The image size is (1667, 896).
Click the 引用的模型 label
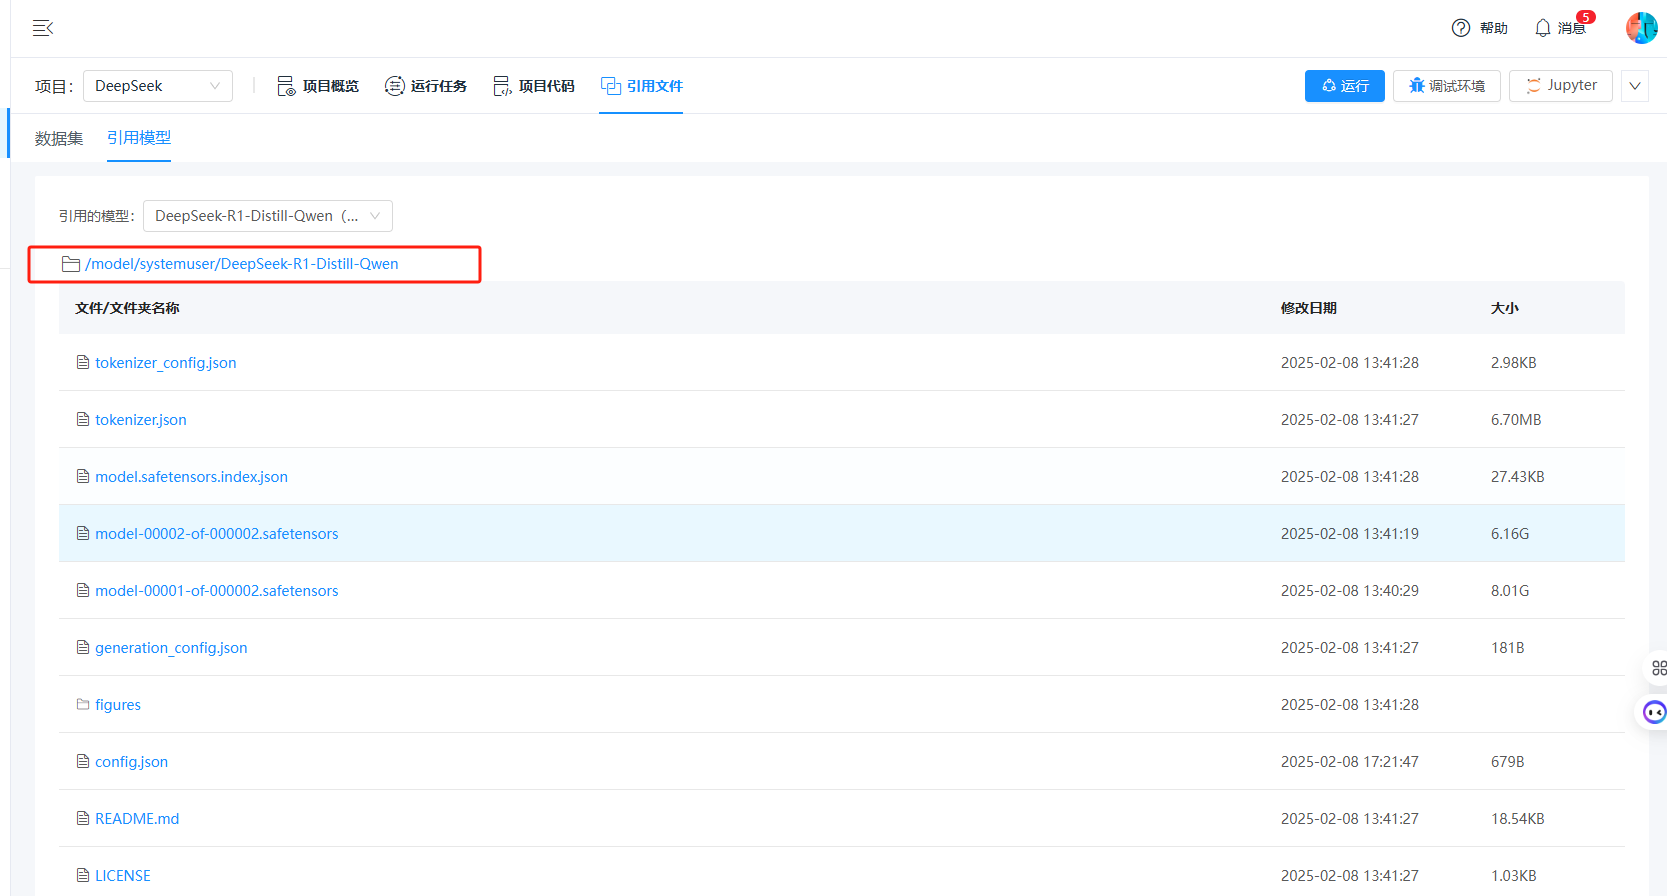click(96, 216)
